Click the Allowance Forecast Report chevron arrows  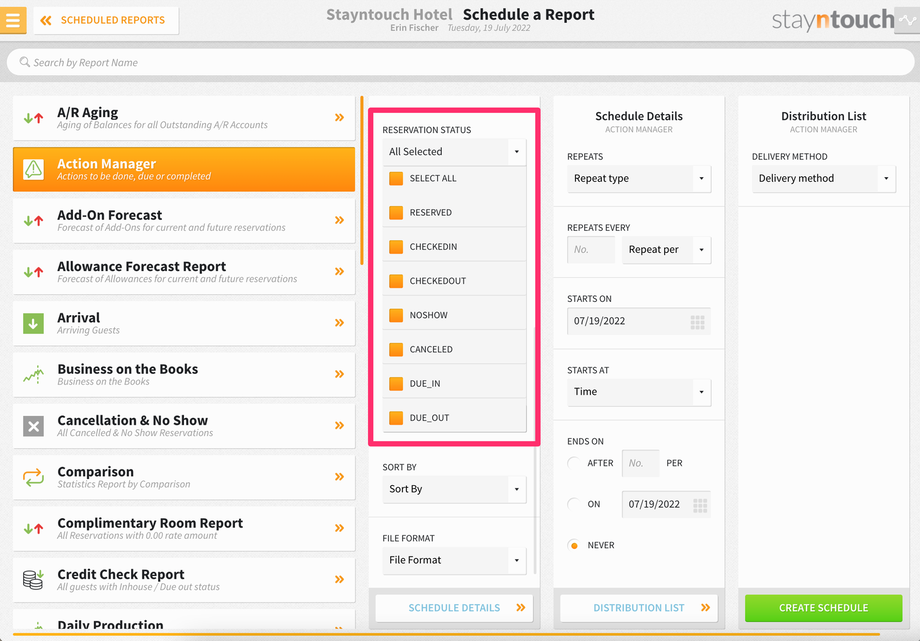(339, 271)
